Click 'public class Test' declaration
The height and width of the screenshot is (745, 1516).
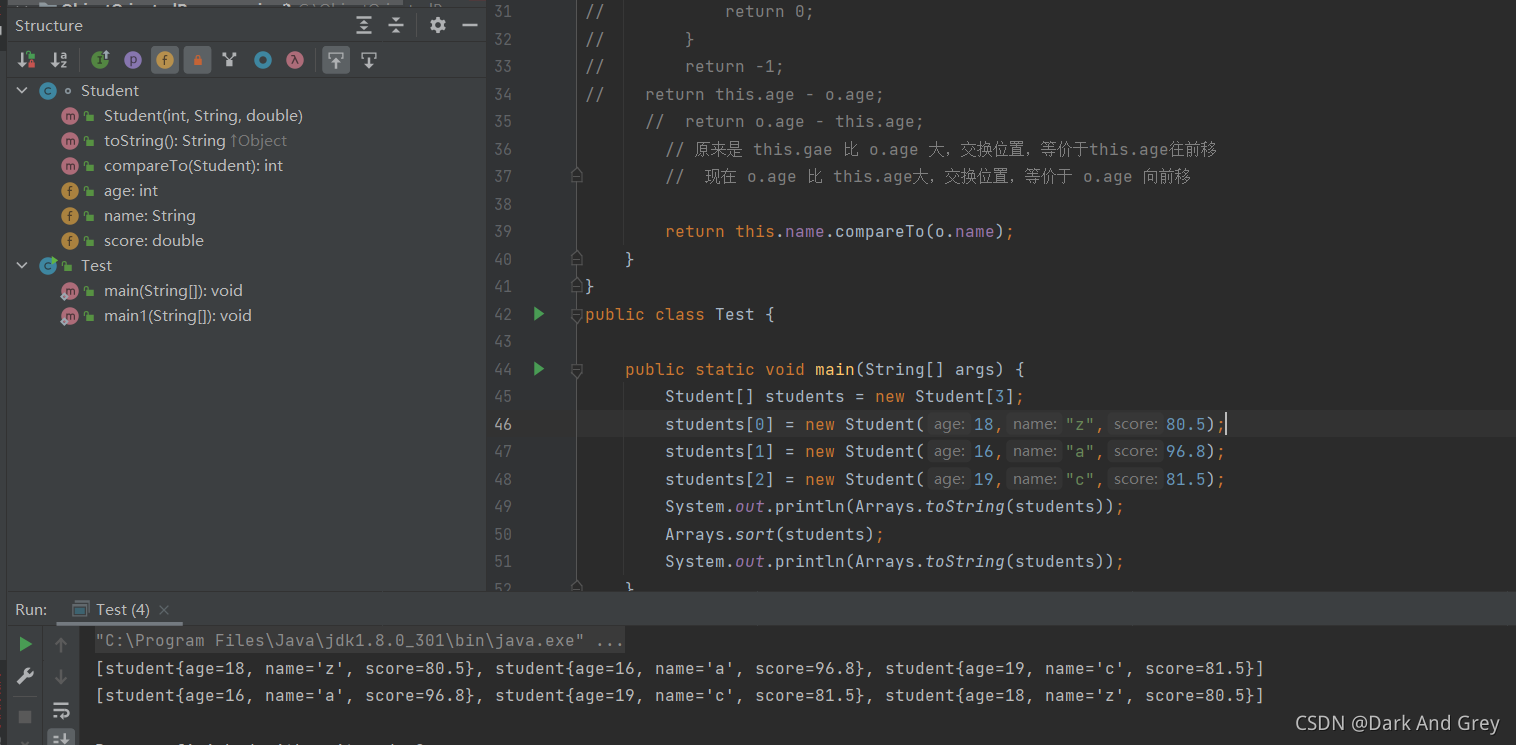pos(670,314)
